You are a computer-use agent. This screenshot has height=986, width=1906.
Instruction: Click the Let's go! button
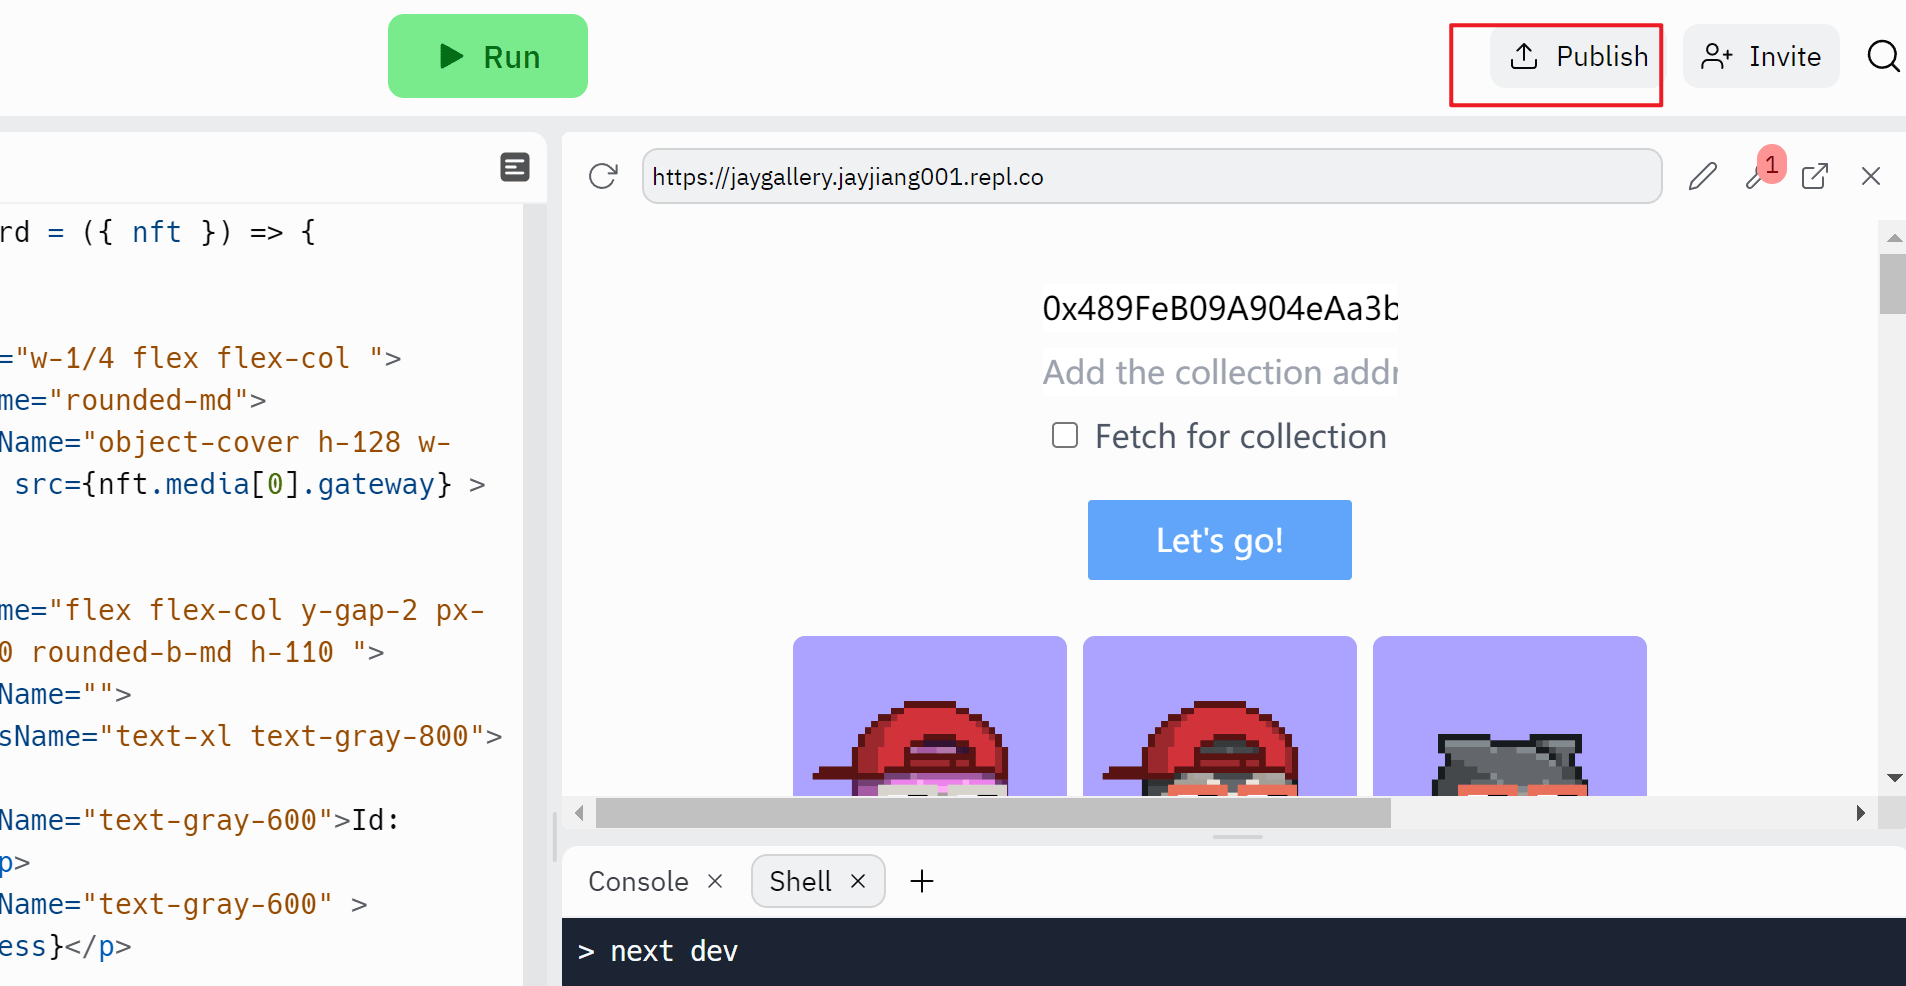click(x=1220, y=540)
